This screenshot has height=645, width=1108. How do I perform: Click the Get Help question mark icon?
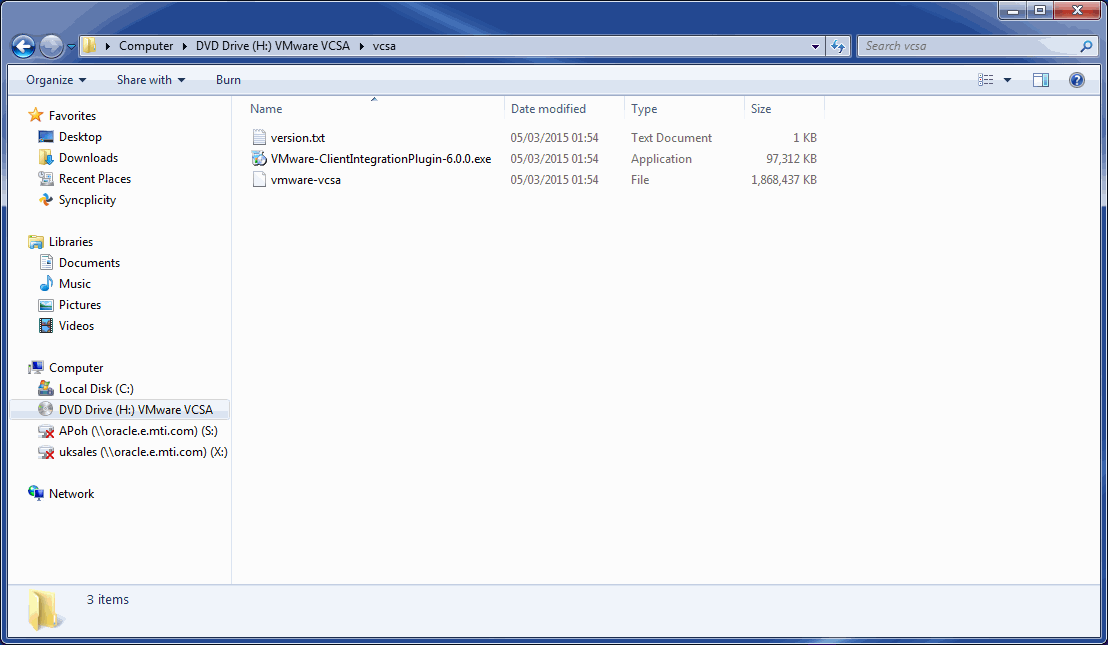[x=1077, y=80]
